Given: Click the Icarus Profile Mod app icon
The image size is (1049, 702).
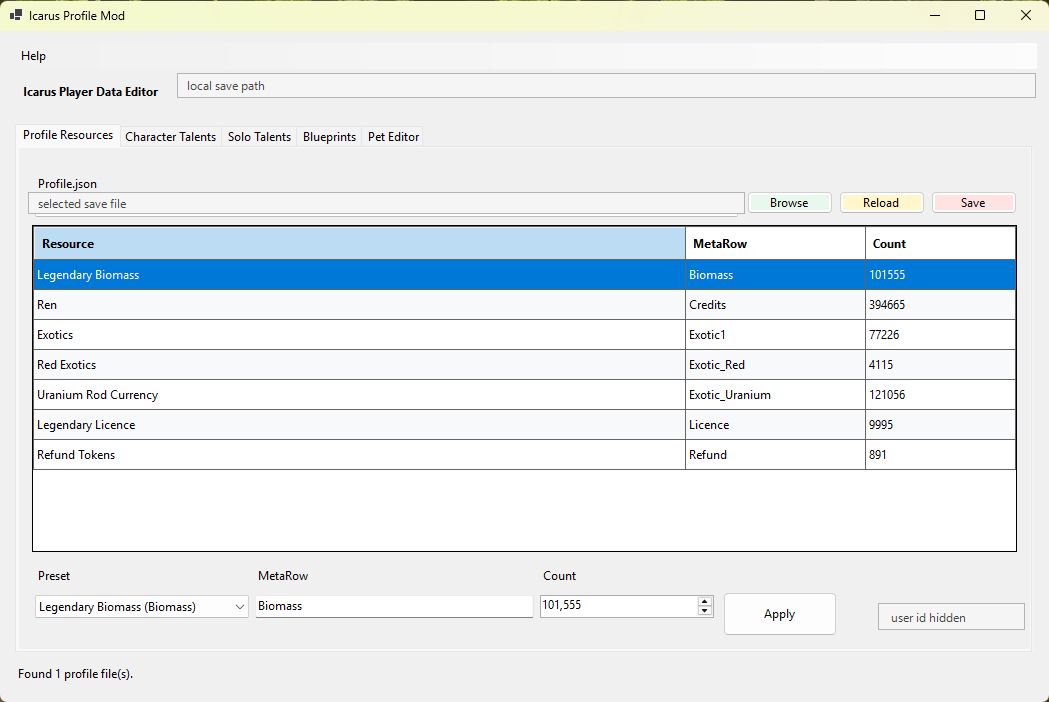Looking at the screenshot, I should click(x=15, y=15).
